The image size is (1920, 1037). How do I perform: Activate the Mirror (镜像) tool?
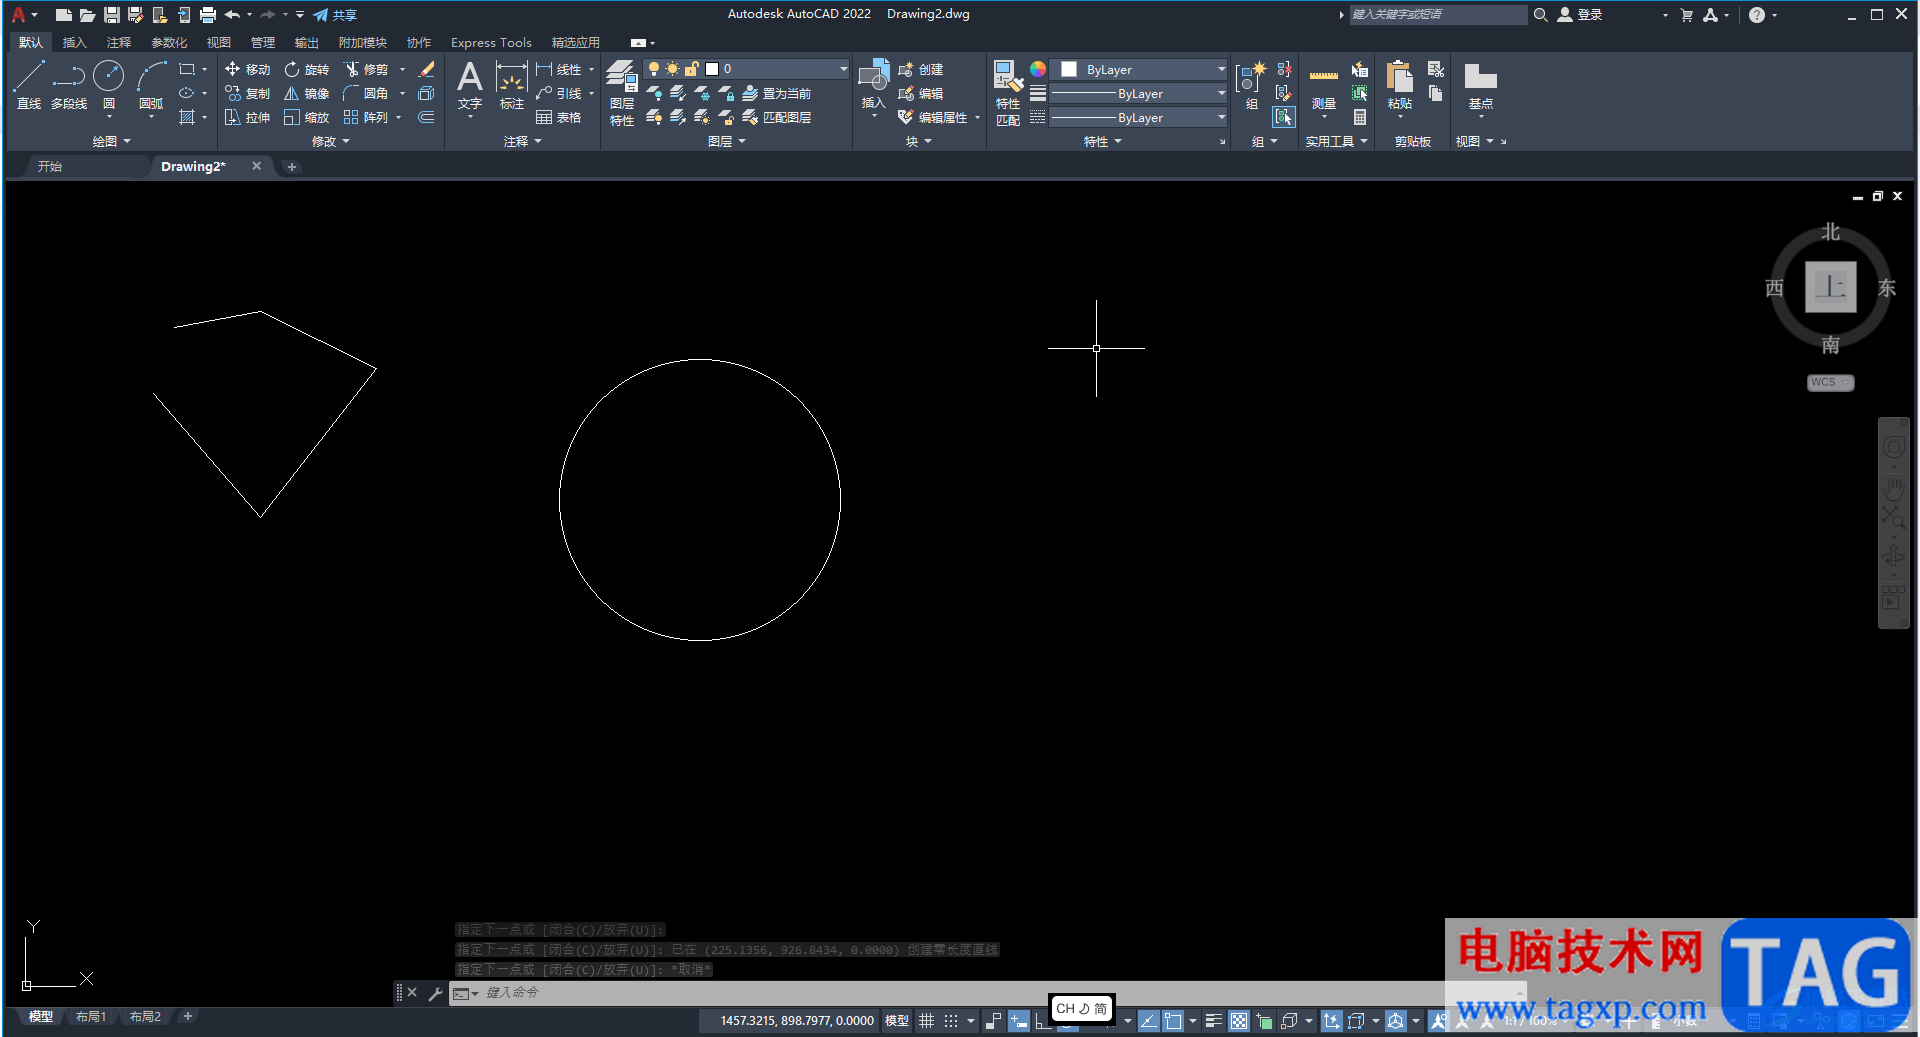pos(306,94)
